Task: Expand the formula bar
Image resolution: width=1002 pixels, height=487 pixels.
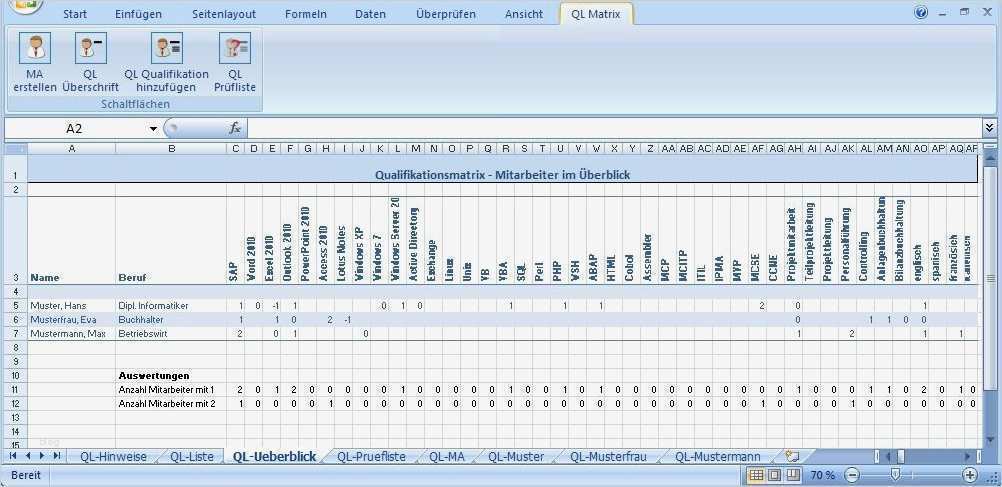Action: click(990, 128)
